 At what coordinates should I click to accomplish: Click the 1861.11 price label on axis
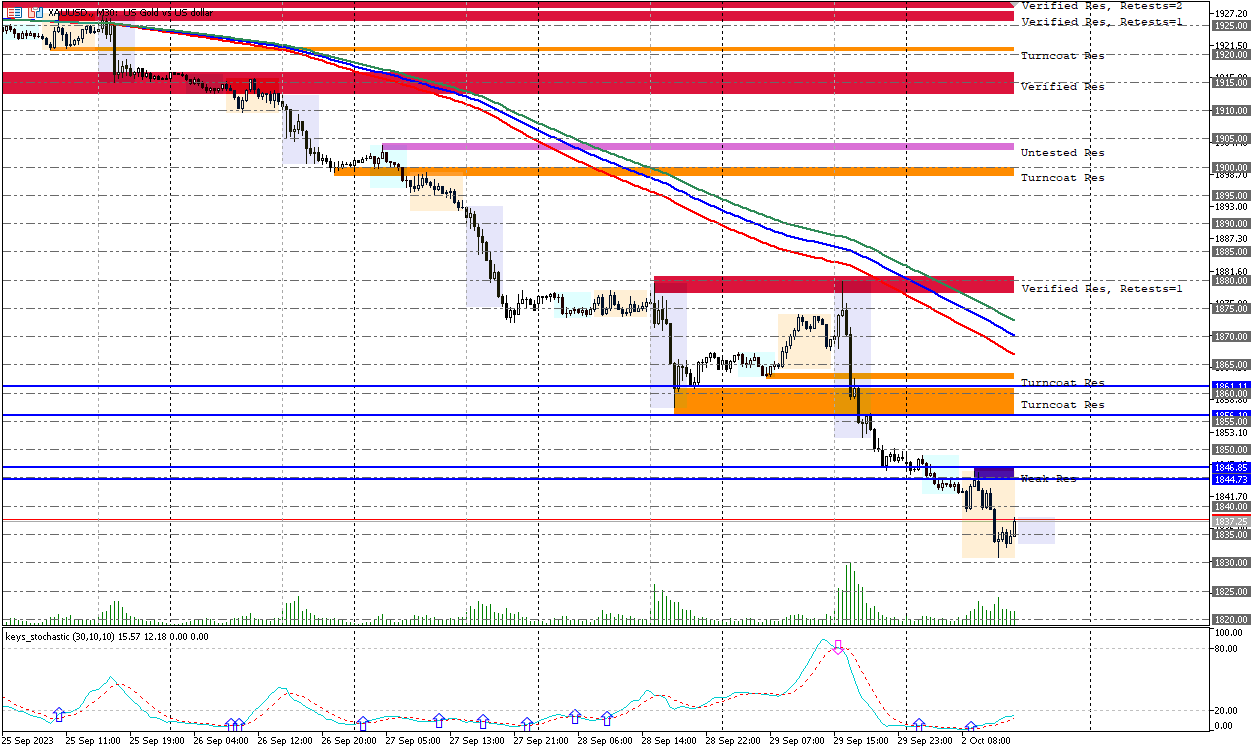coord(1228,386)
